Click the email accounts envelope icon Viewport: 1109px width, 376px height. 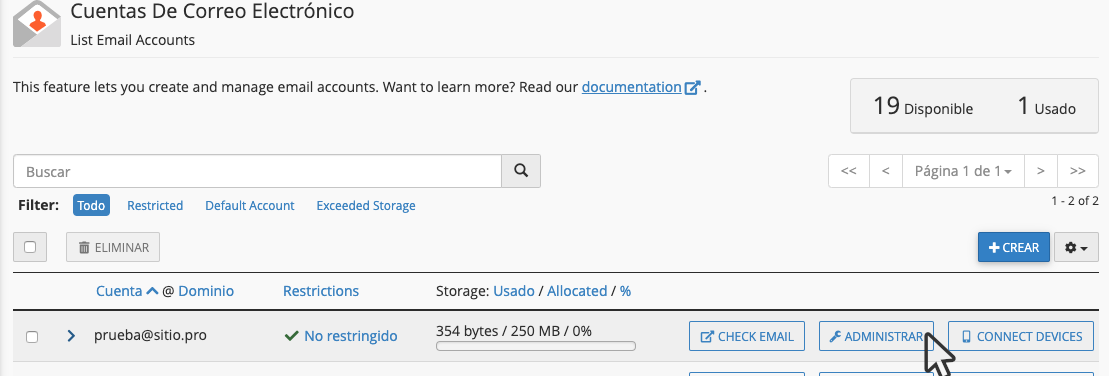tap(37, 23)
